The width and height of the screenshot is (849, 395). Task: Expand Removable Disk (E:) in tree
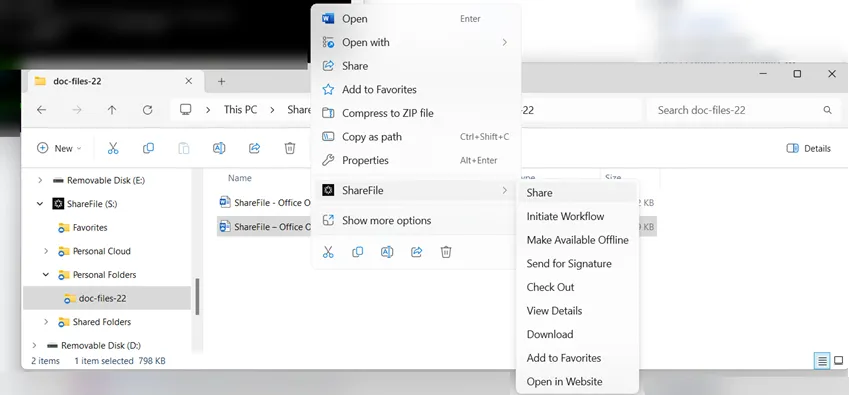pos(40,180)
